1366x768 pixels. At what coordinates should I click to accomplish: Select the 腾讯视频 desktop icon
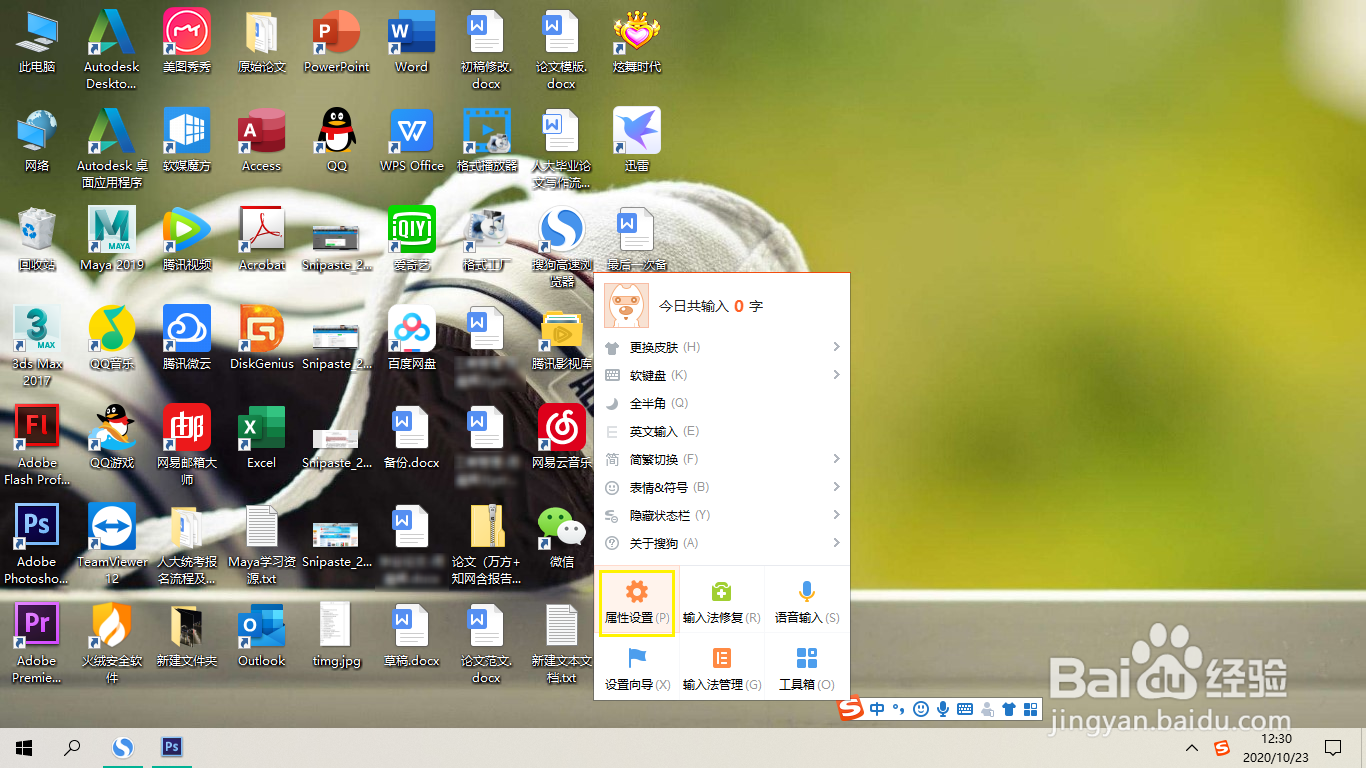pyautogui.click(x=187, y=240)
